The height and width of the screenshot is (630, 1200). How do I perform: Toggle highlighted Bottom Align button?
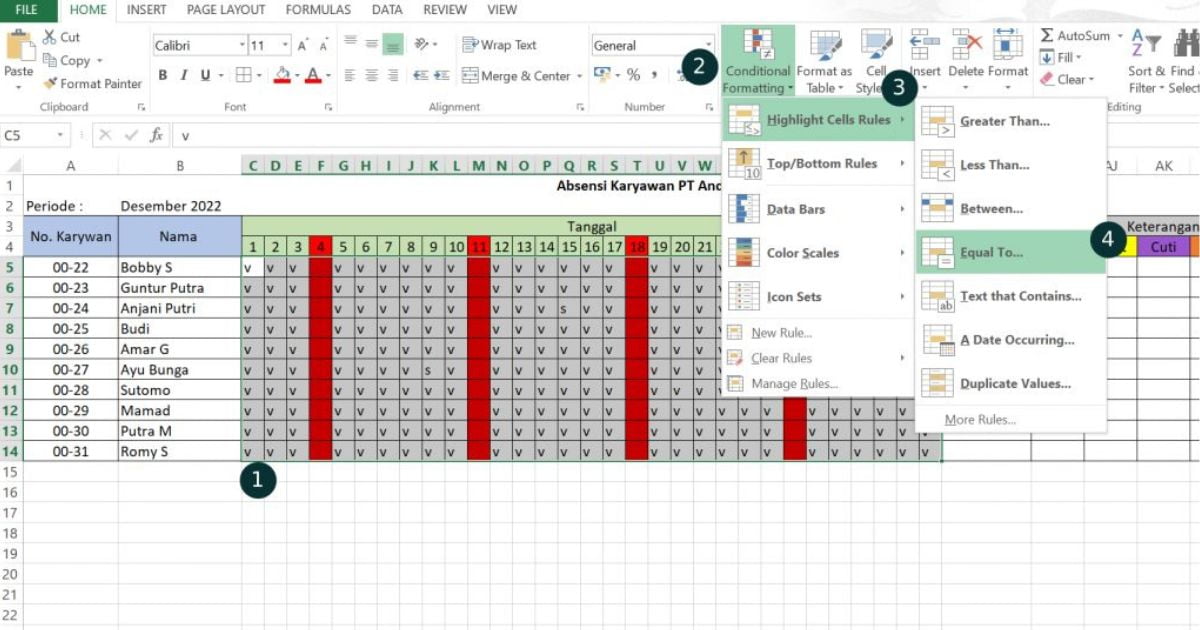[x=393, y=44]
